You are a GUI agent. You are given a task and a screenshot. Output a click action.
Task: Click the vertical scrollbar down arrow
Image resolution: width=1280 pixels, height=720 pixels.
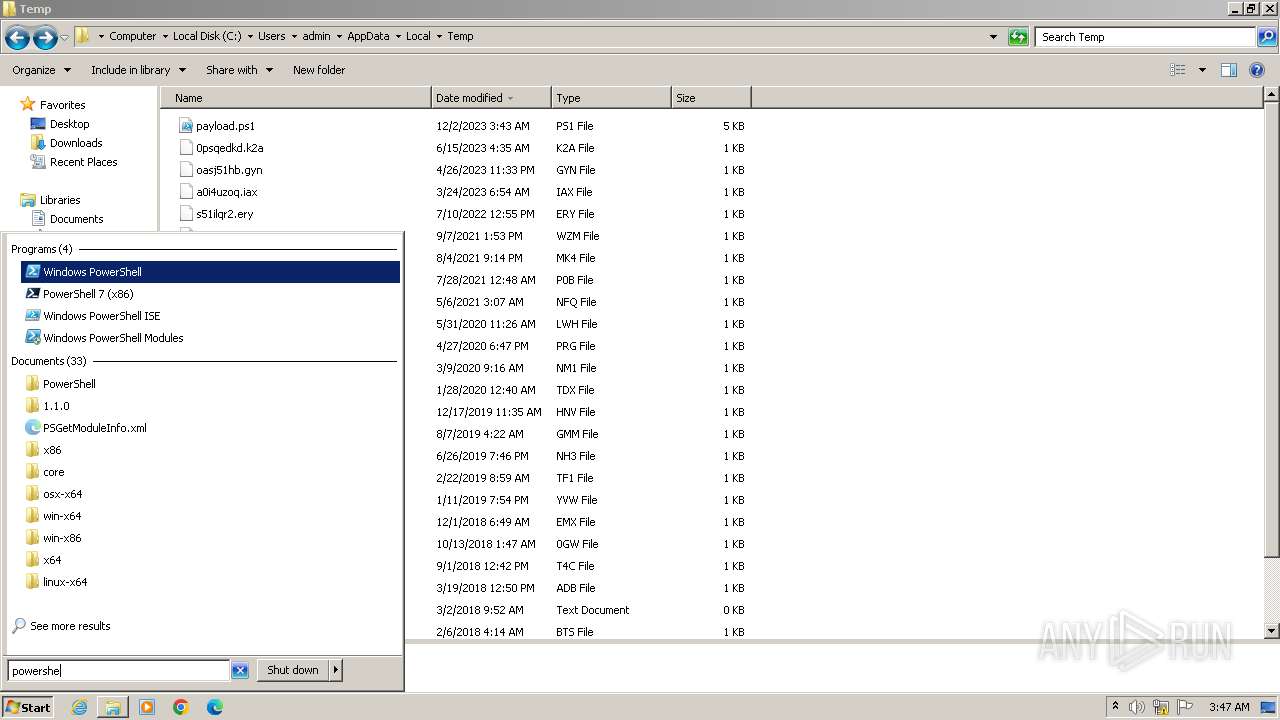(x=1272, y=631)
